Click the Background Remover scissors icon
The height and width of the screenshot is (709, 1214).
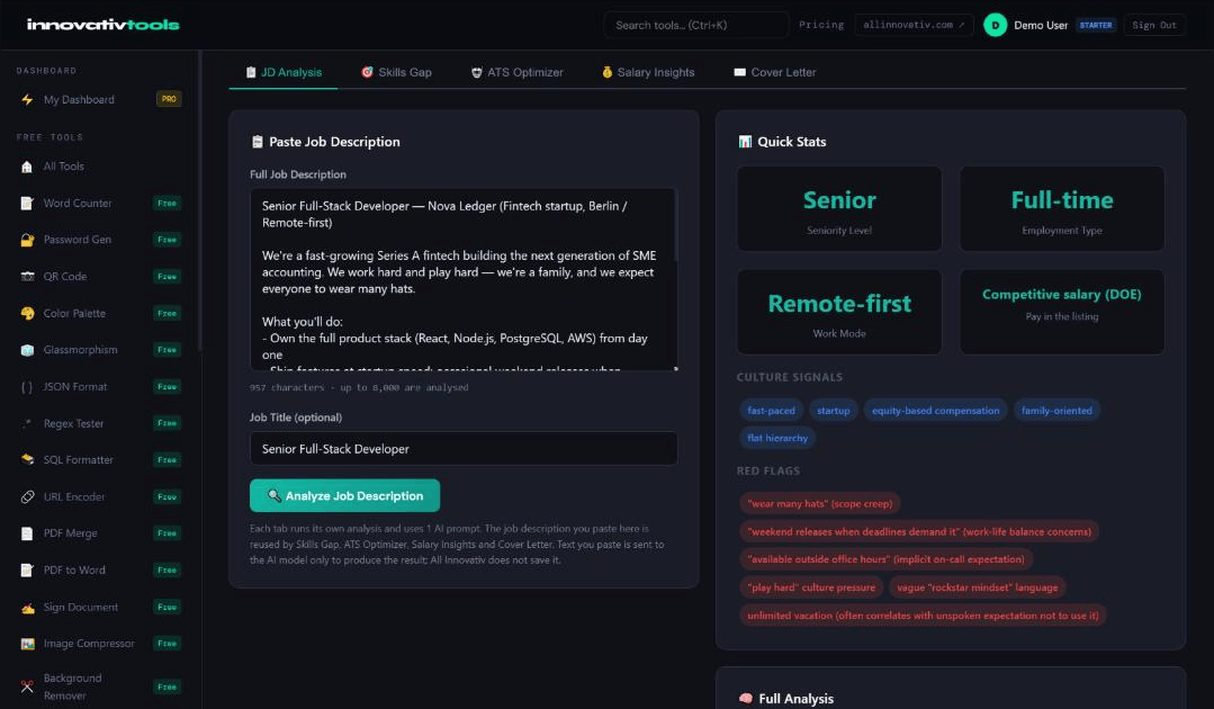coord(27,687)
